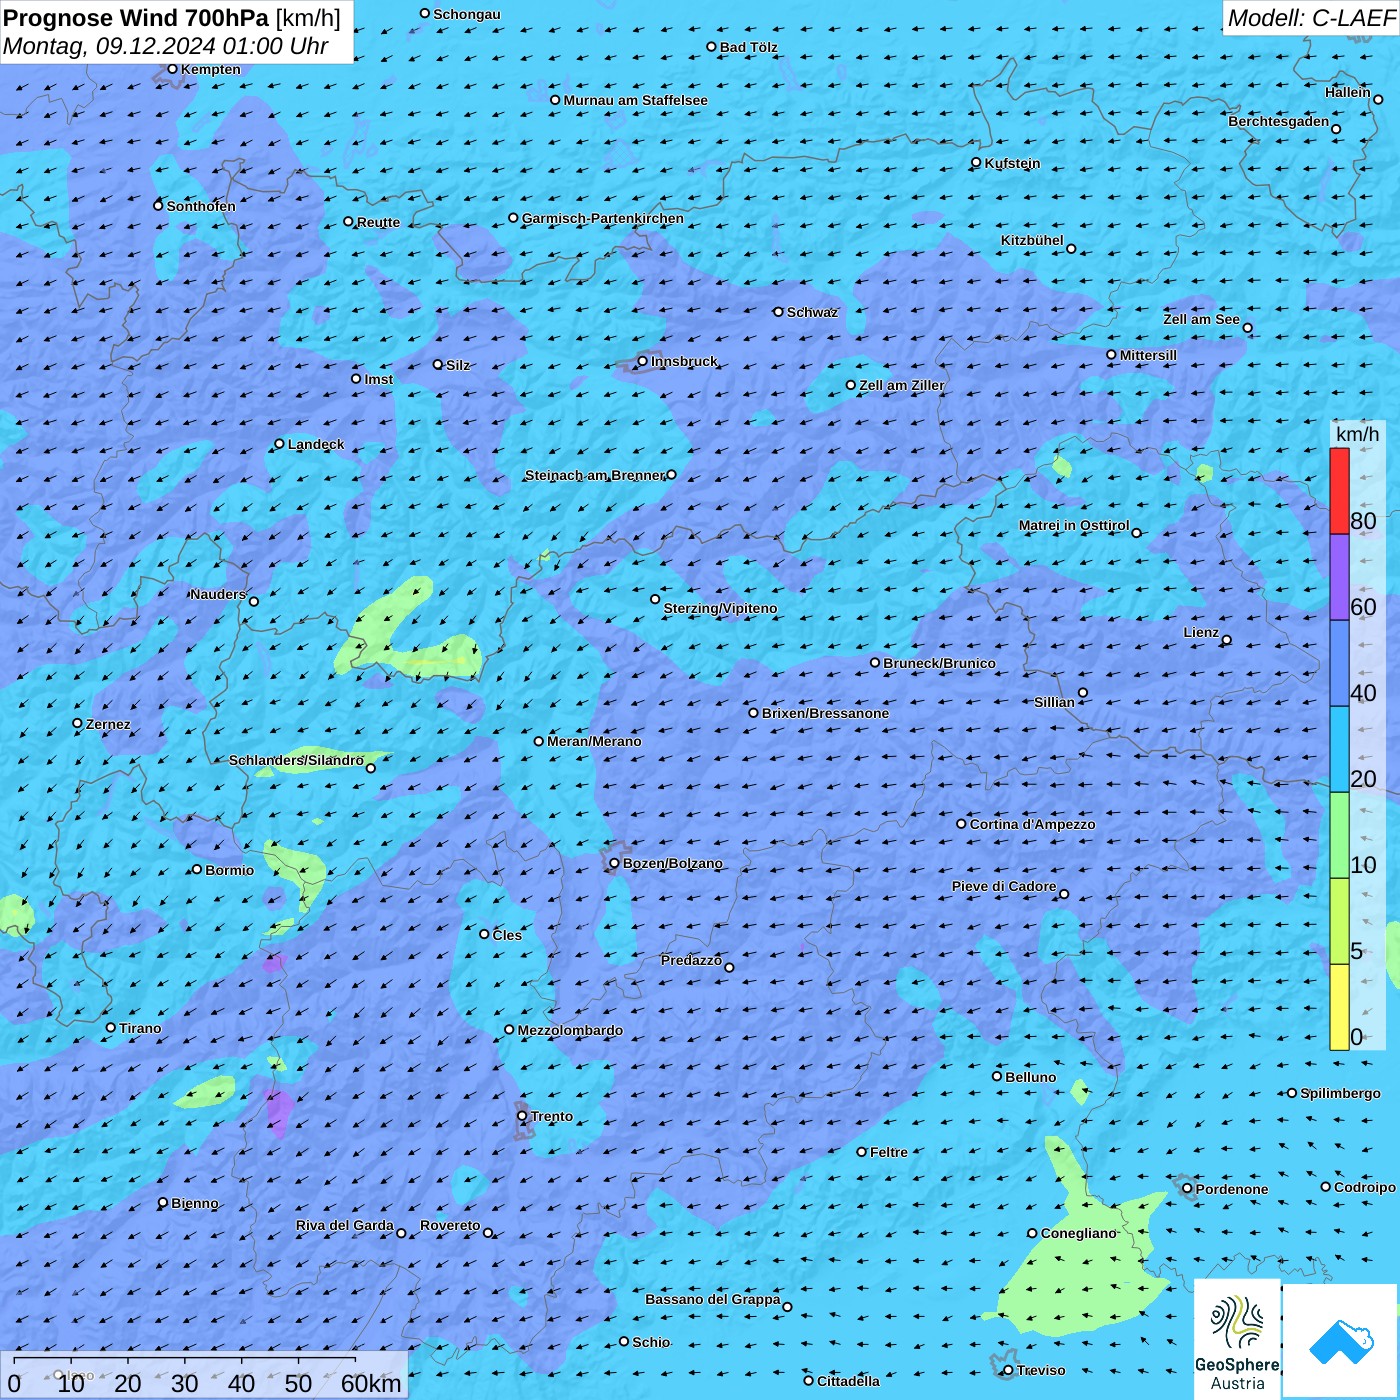Image resolution: width=1400 pixels, height=1400 pixels.
Task: Click the Bad Tölz city label
Action: click(748, 47)
